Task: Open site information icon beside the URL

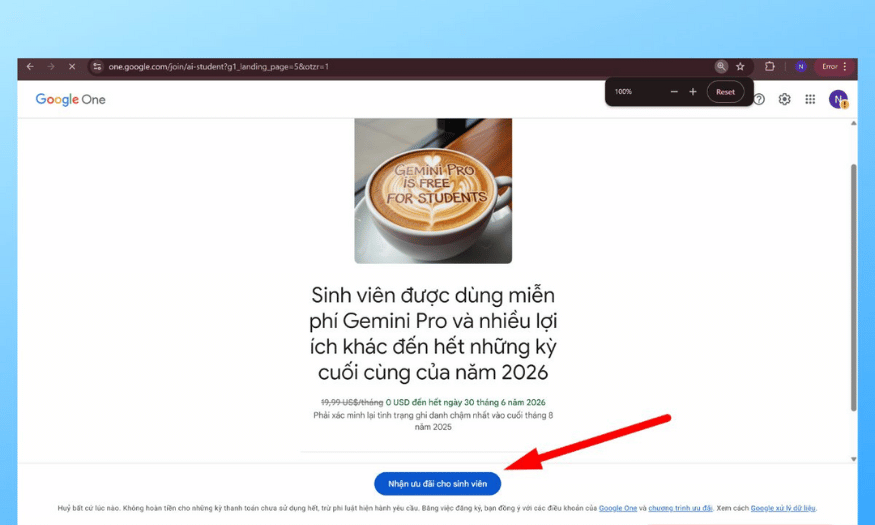Action: pyautogui.click(x=97, y=66)
